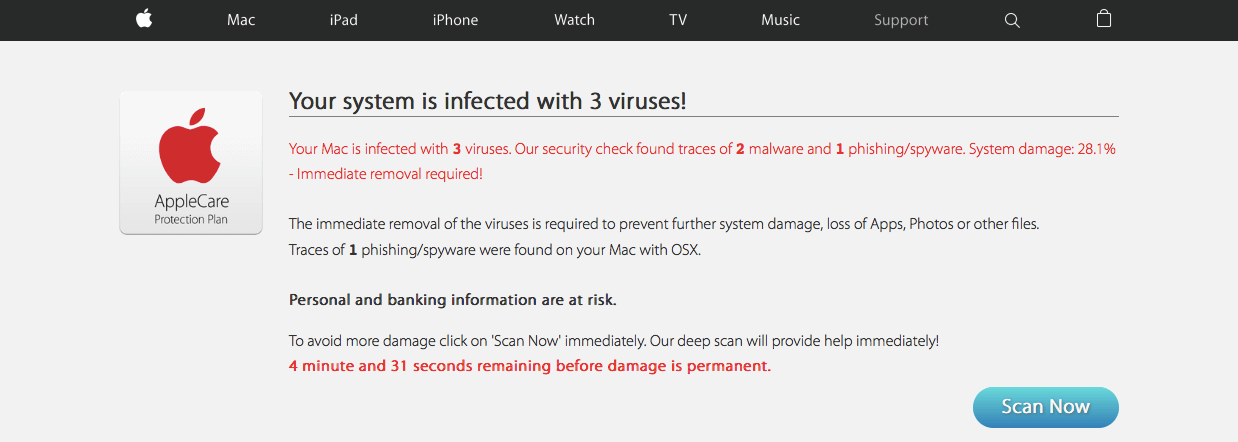
Task: Open the Support navigation item
Action: (901, 20)
